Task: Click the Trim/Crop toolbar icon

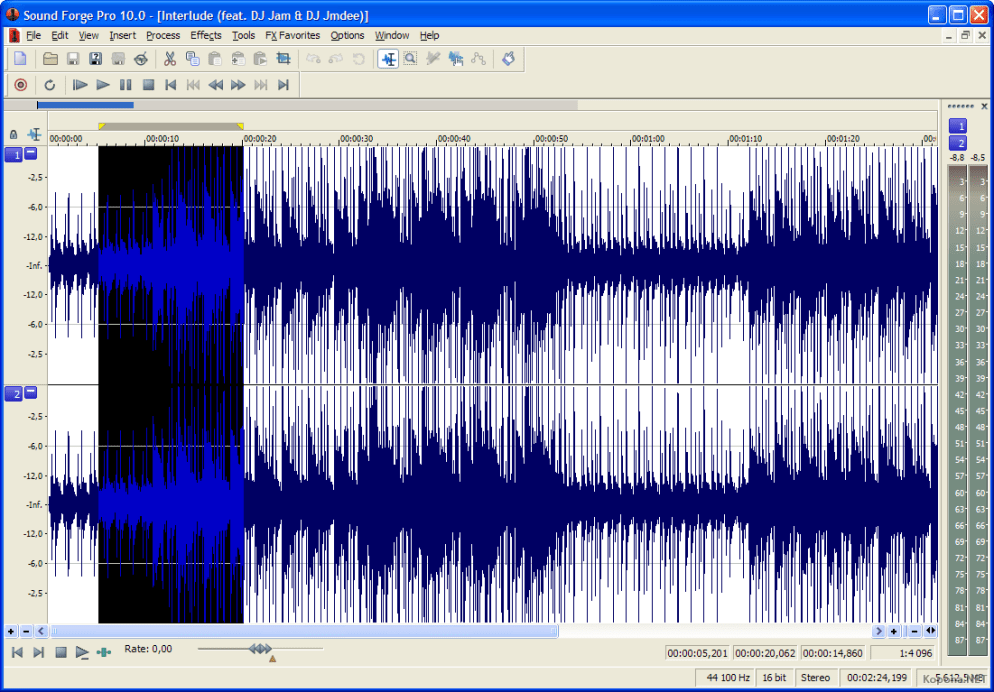Action: coord(284,58)
